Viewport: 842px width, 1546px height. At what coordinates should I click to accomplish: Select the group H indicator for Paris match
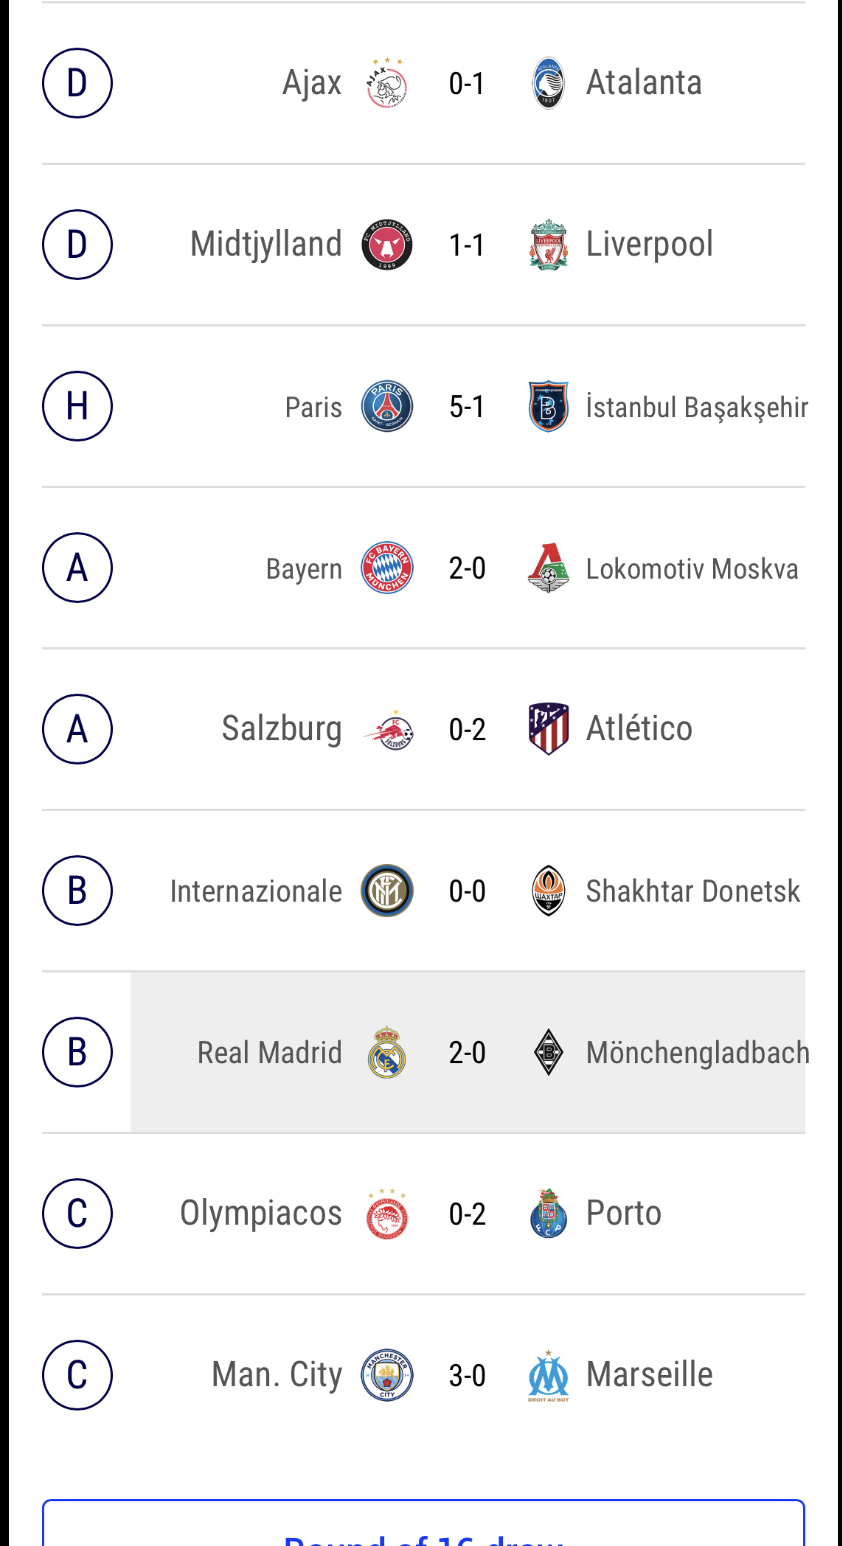pos(77,406)
